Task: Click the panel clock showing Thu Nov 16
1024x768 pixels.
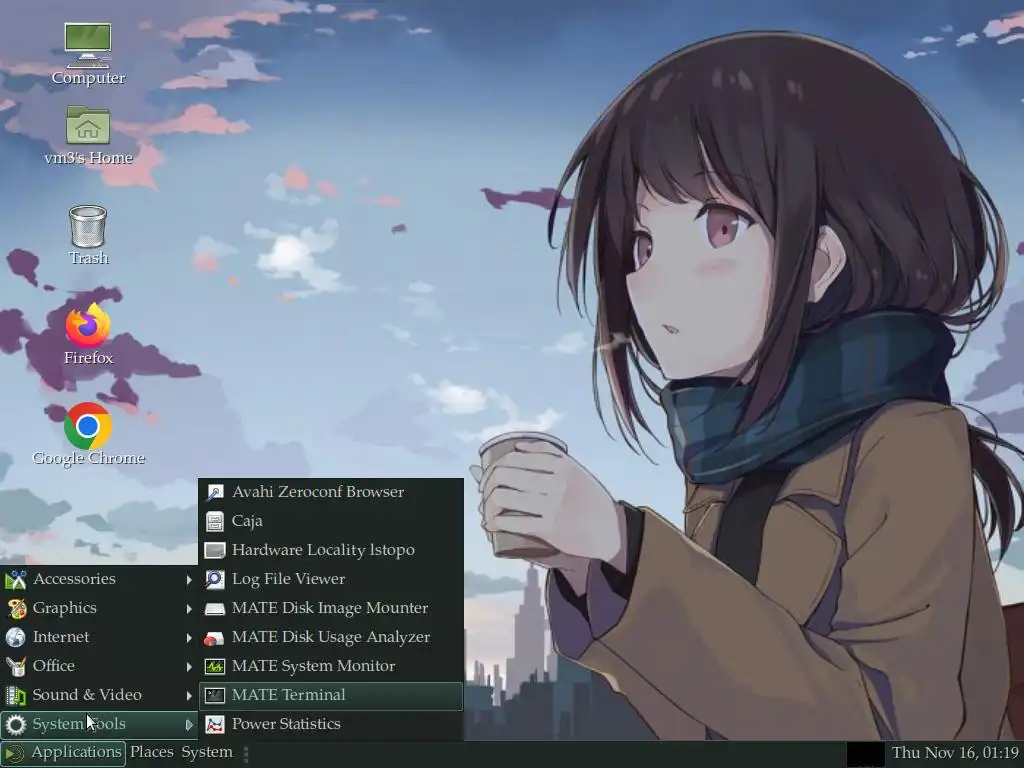Action: [x=955, y=753]
